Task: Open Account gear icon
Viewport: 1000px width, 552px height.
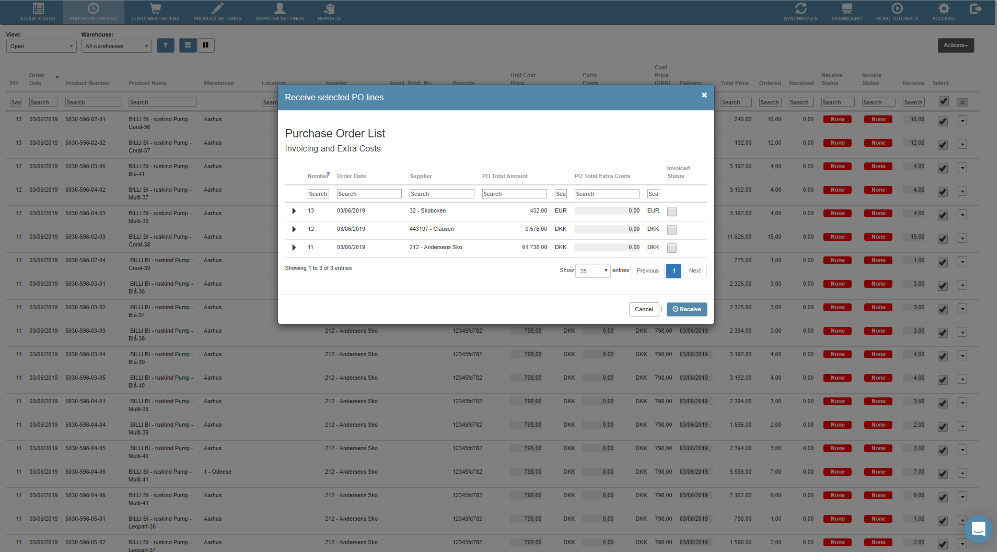Action: pos(943,11)
